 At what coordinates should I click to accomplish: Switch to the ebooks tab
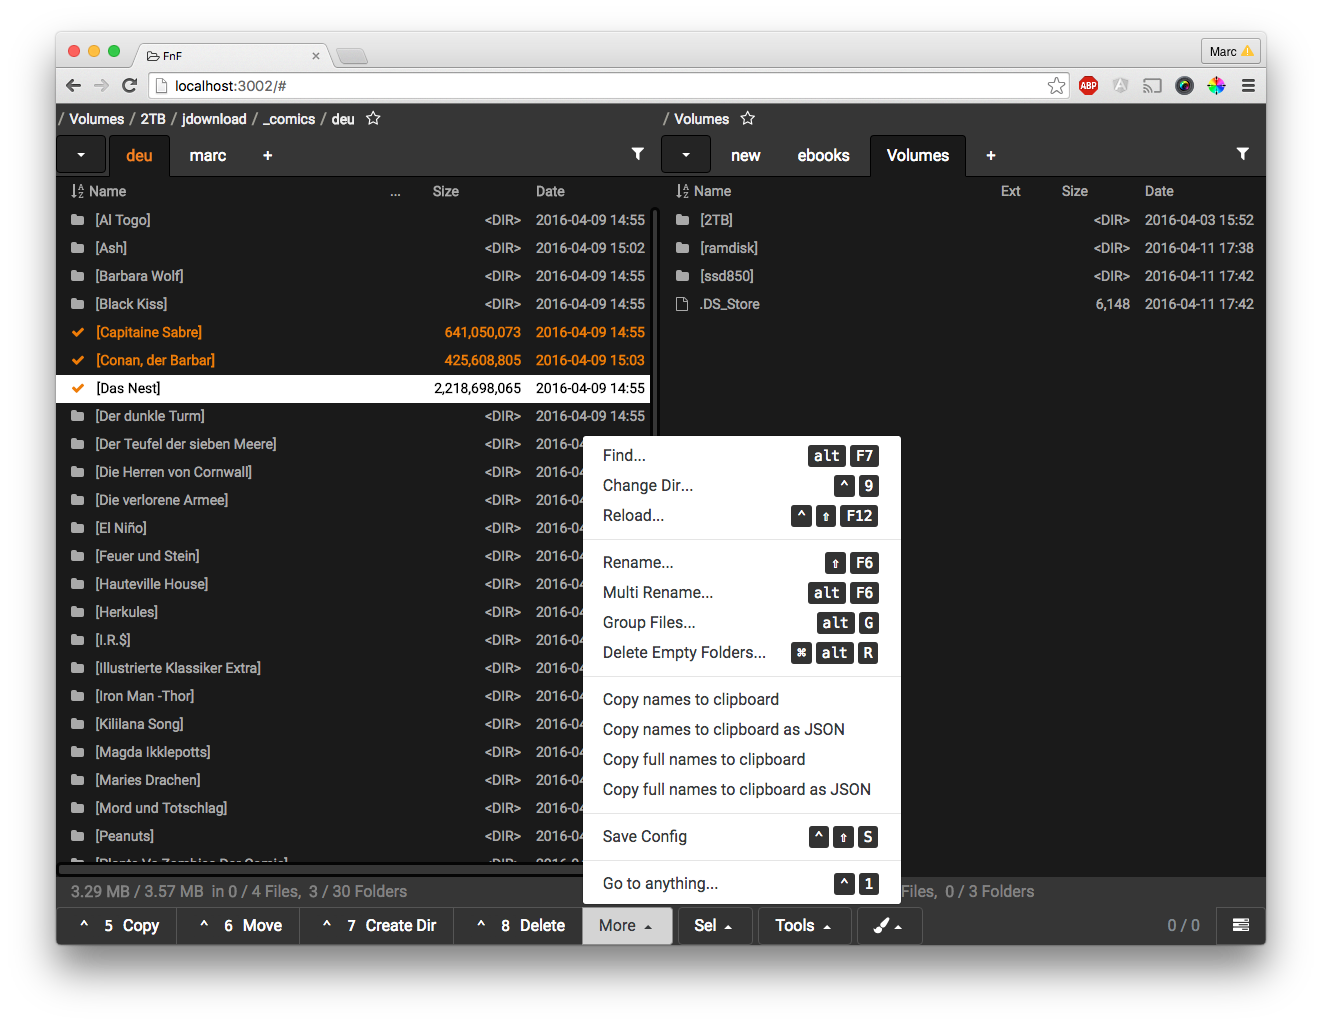pos(823,155)
